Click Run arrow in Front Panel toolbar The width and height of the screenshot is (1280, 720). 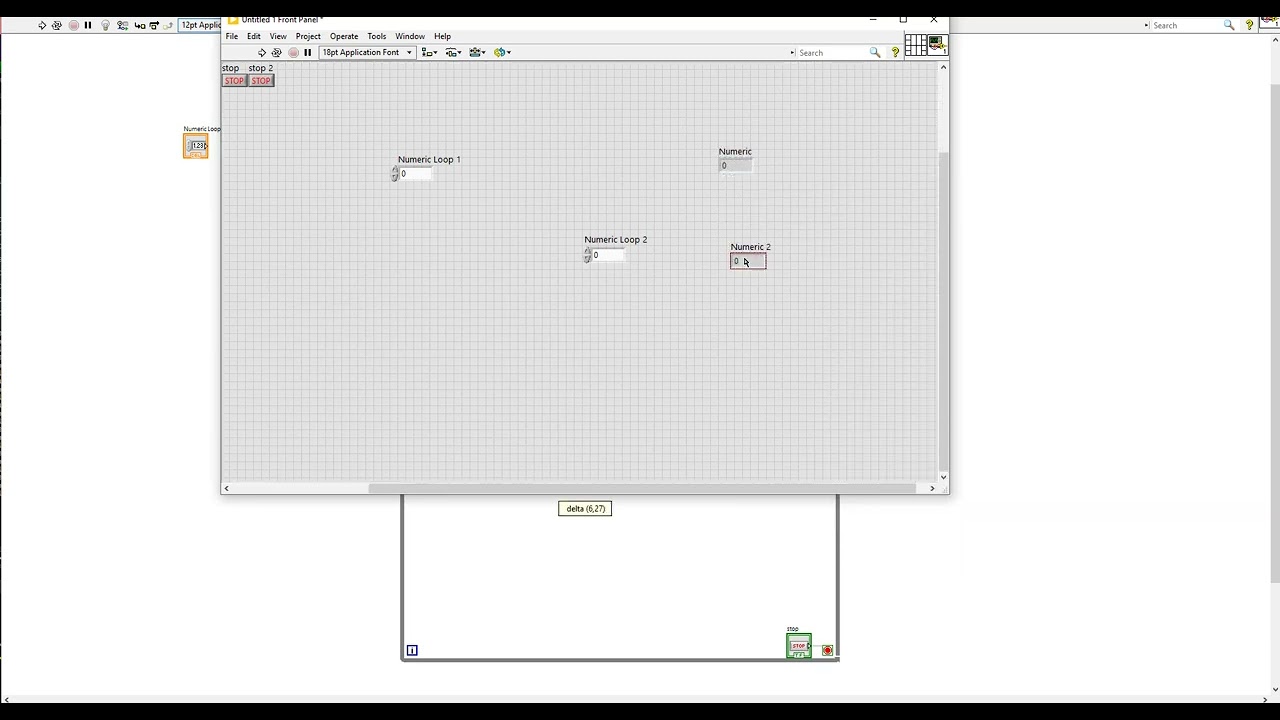[262, 52]
